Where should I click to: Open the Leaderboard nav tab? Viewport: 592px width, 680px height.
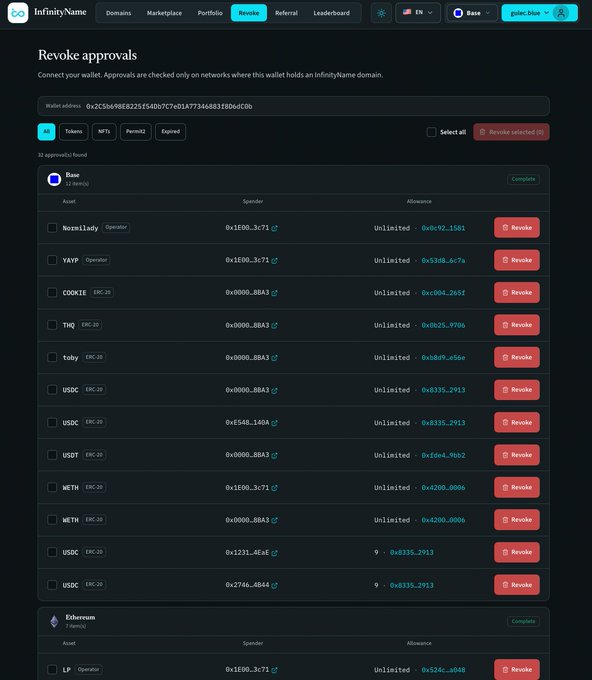coord(331,13)
